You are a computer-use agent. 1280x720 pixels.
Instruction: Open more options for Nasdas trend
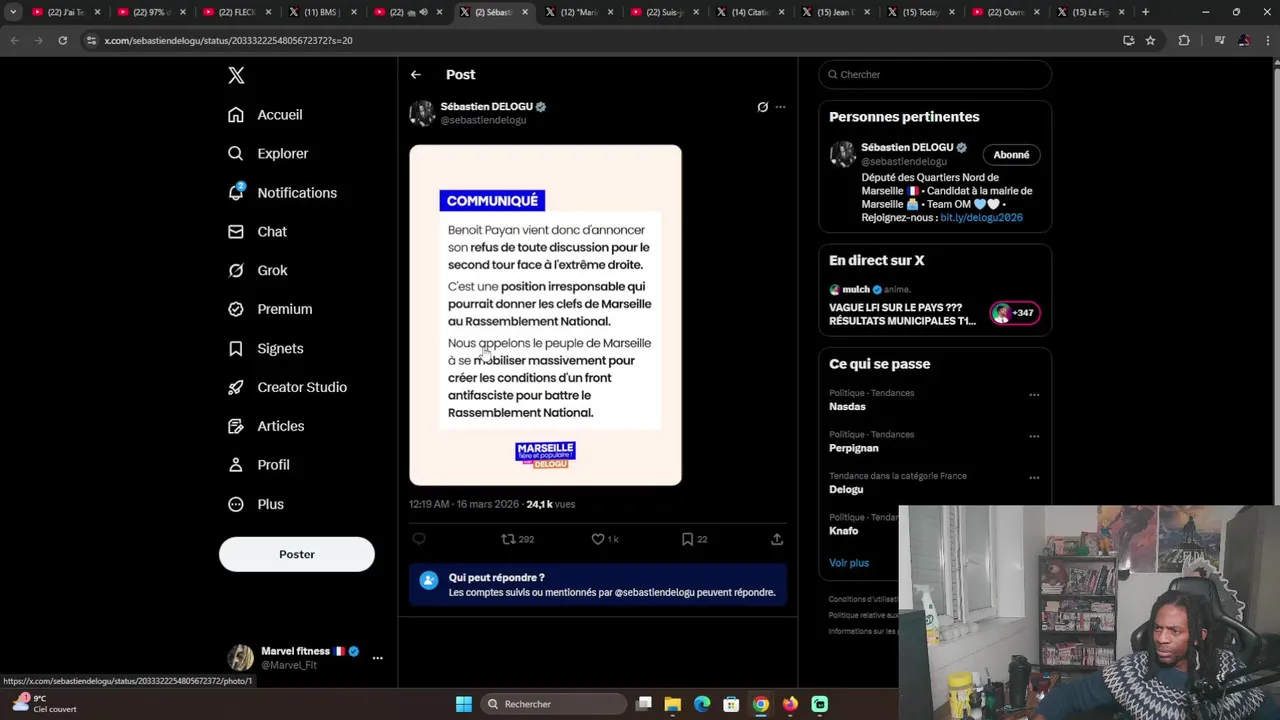[1034, 395]
